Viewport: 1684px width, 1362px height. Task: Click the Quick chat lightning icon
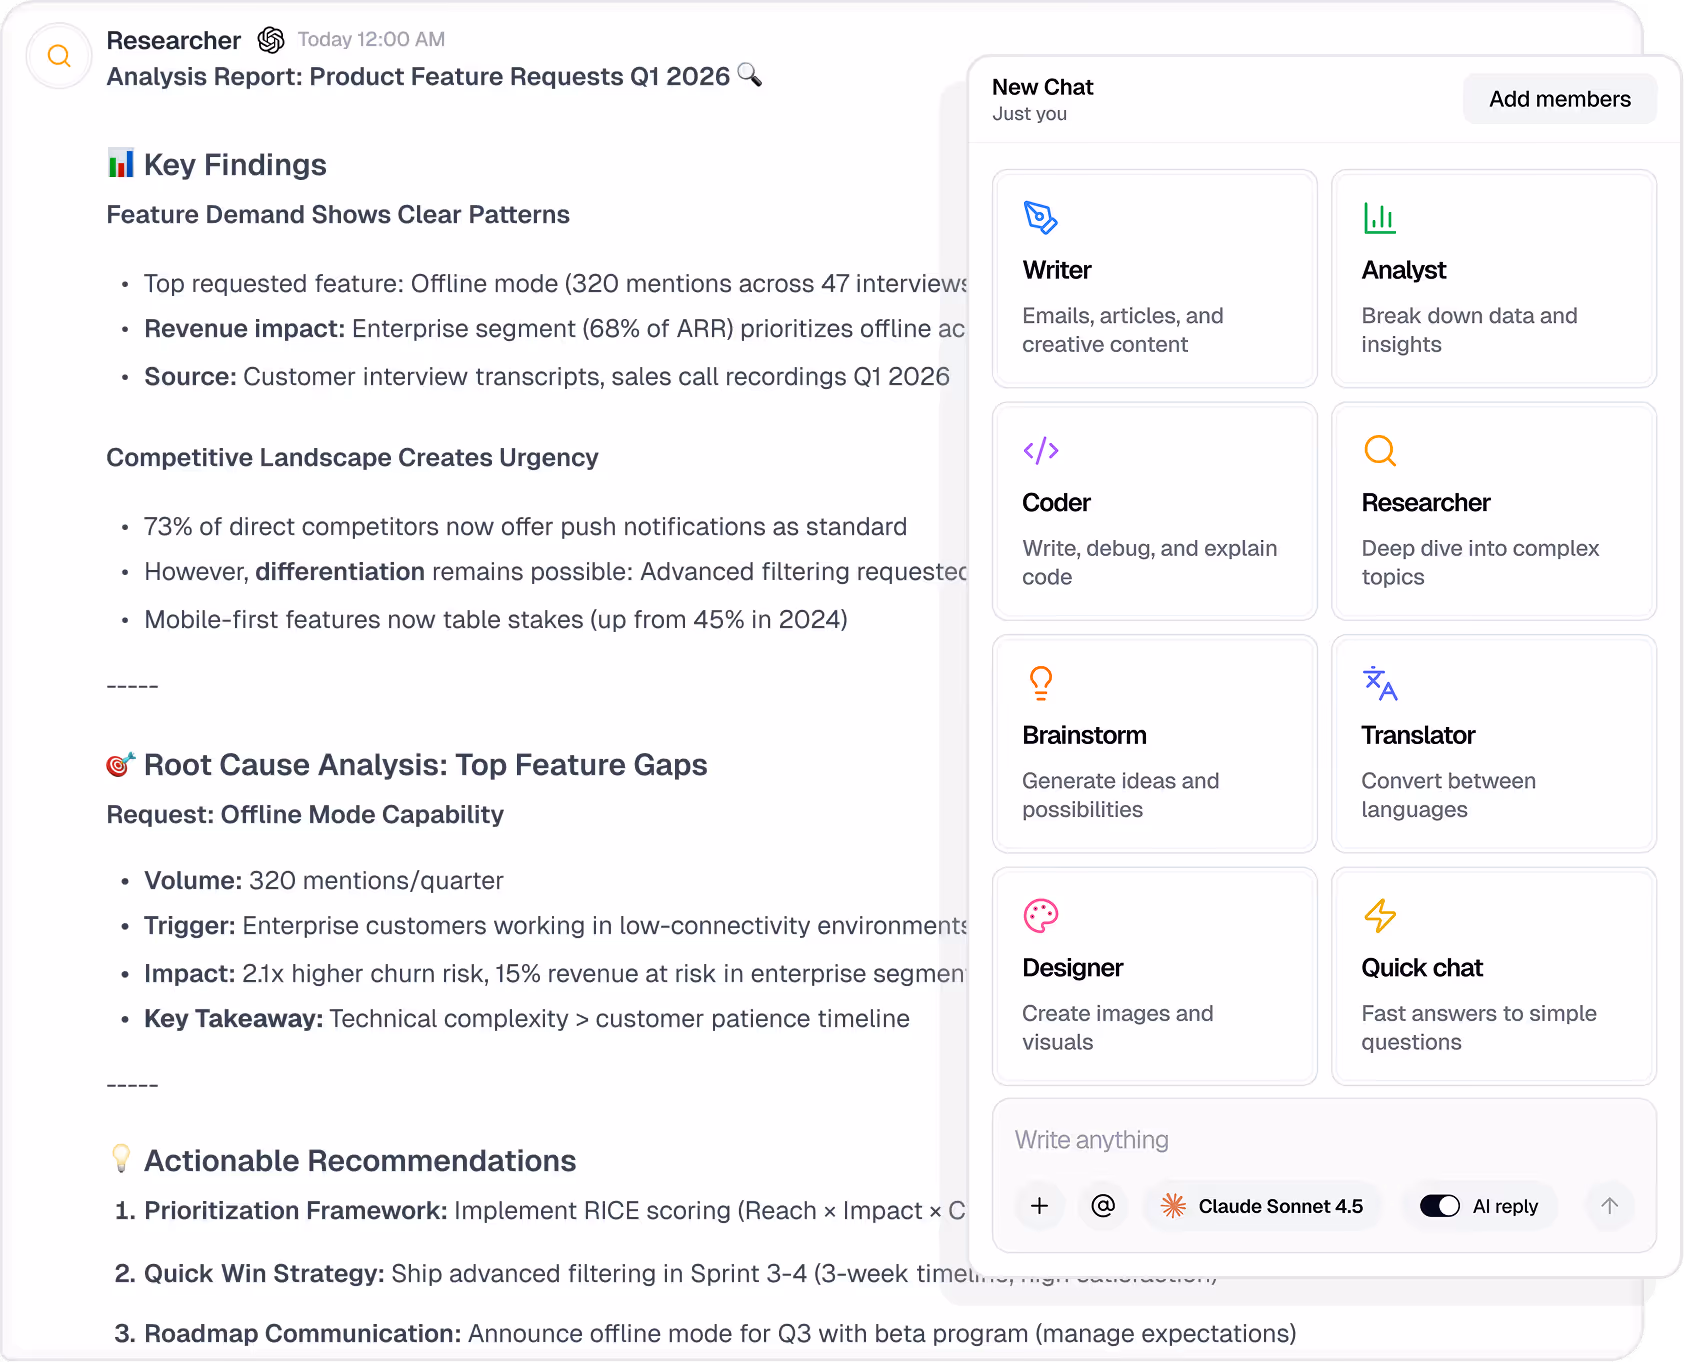pos(1380,915)
